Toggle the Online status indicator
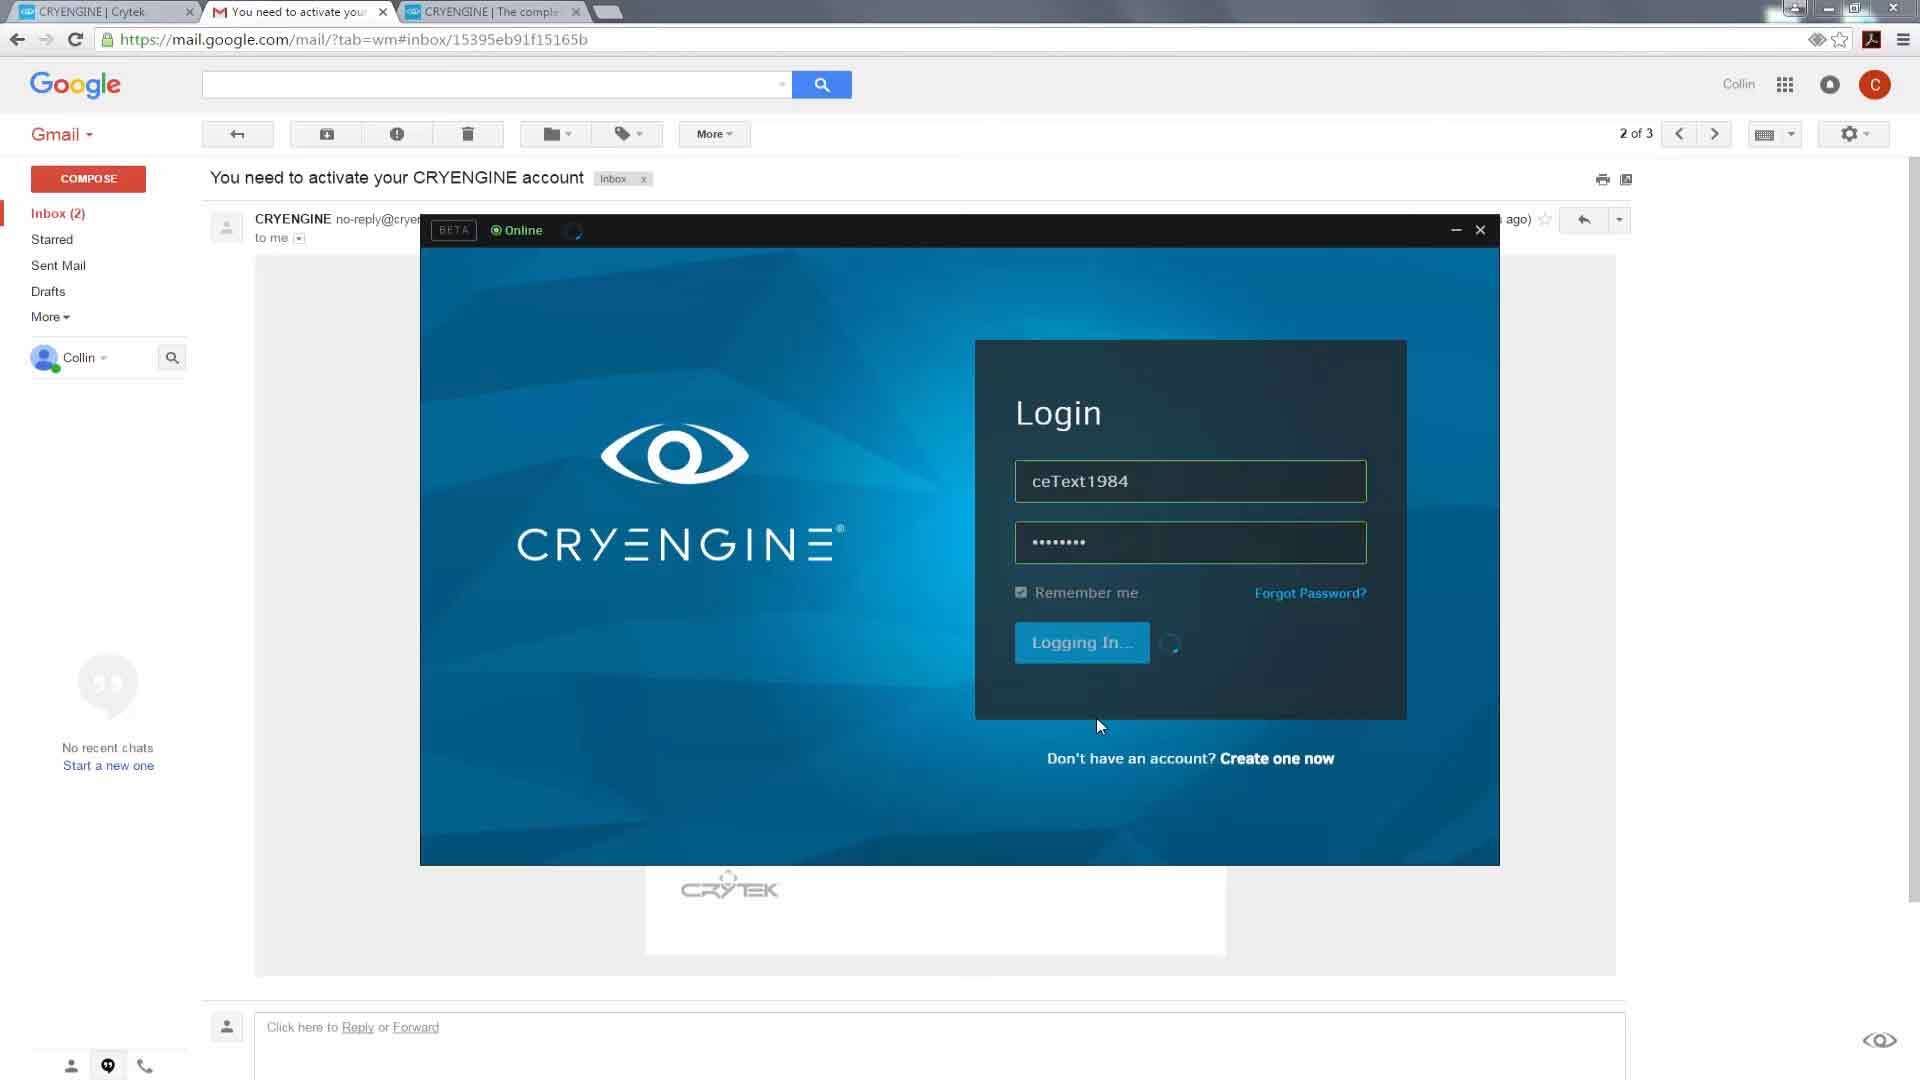Screen dimensions: 1920x1080 click(x=515, y=230)
